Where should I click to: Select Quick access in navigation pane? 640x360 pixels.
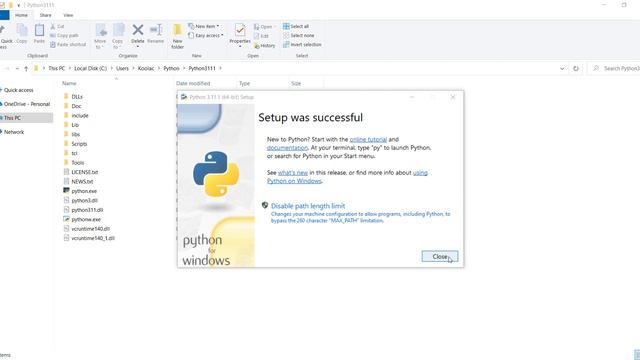pos(18,90)
